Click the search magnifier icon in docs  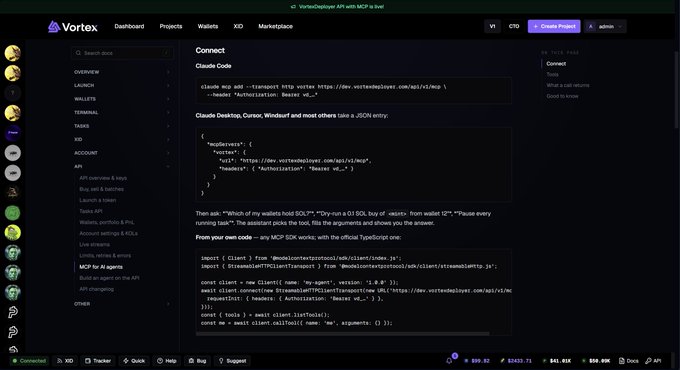[x=78, y=53]
